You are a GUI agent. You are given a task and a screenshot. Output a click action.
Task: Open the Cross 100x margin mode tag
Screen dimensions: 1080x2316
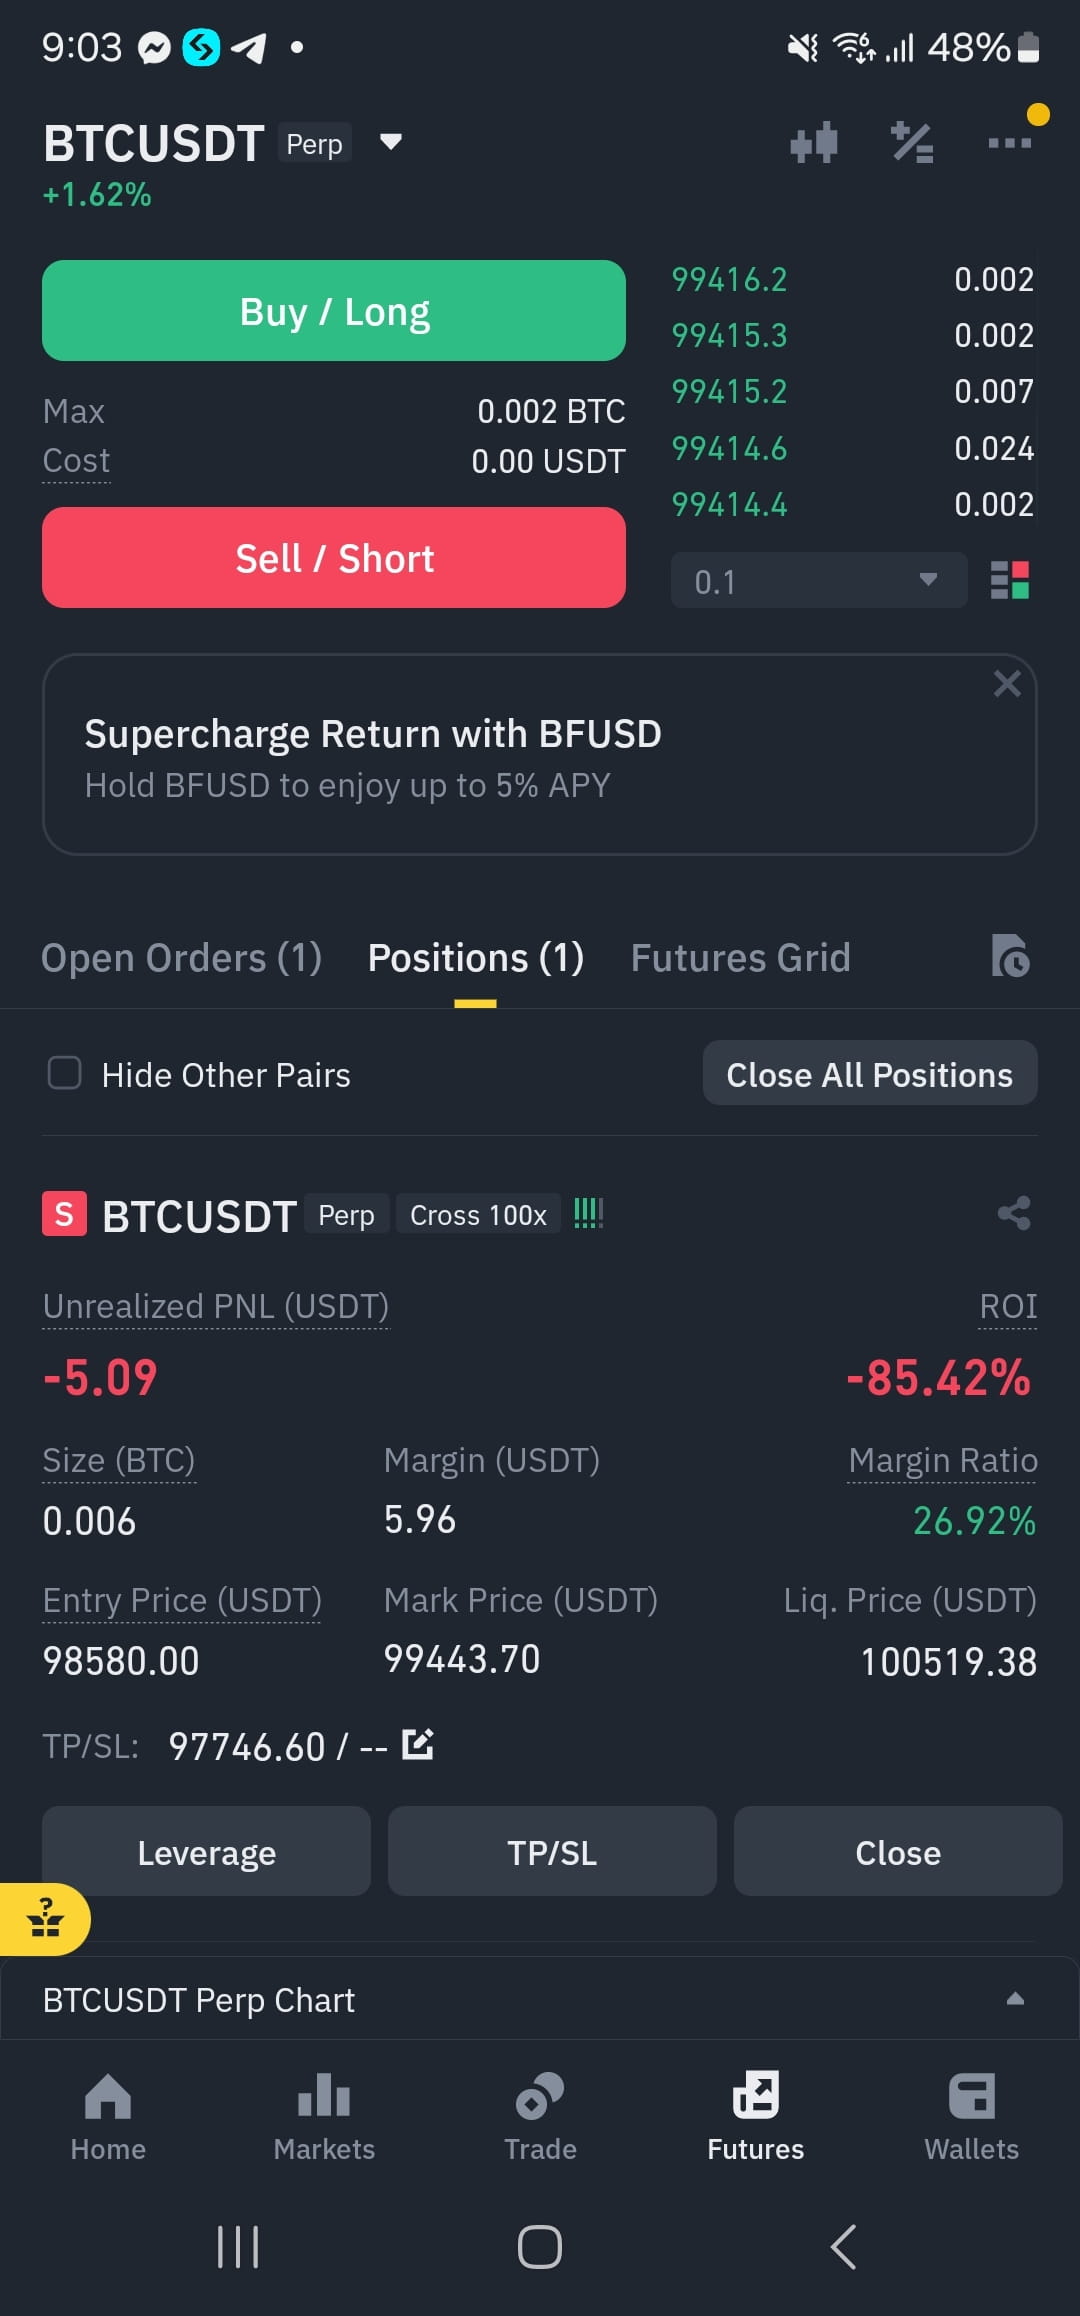click(x=478, y=1215)
